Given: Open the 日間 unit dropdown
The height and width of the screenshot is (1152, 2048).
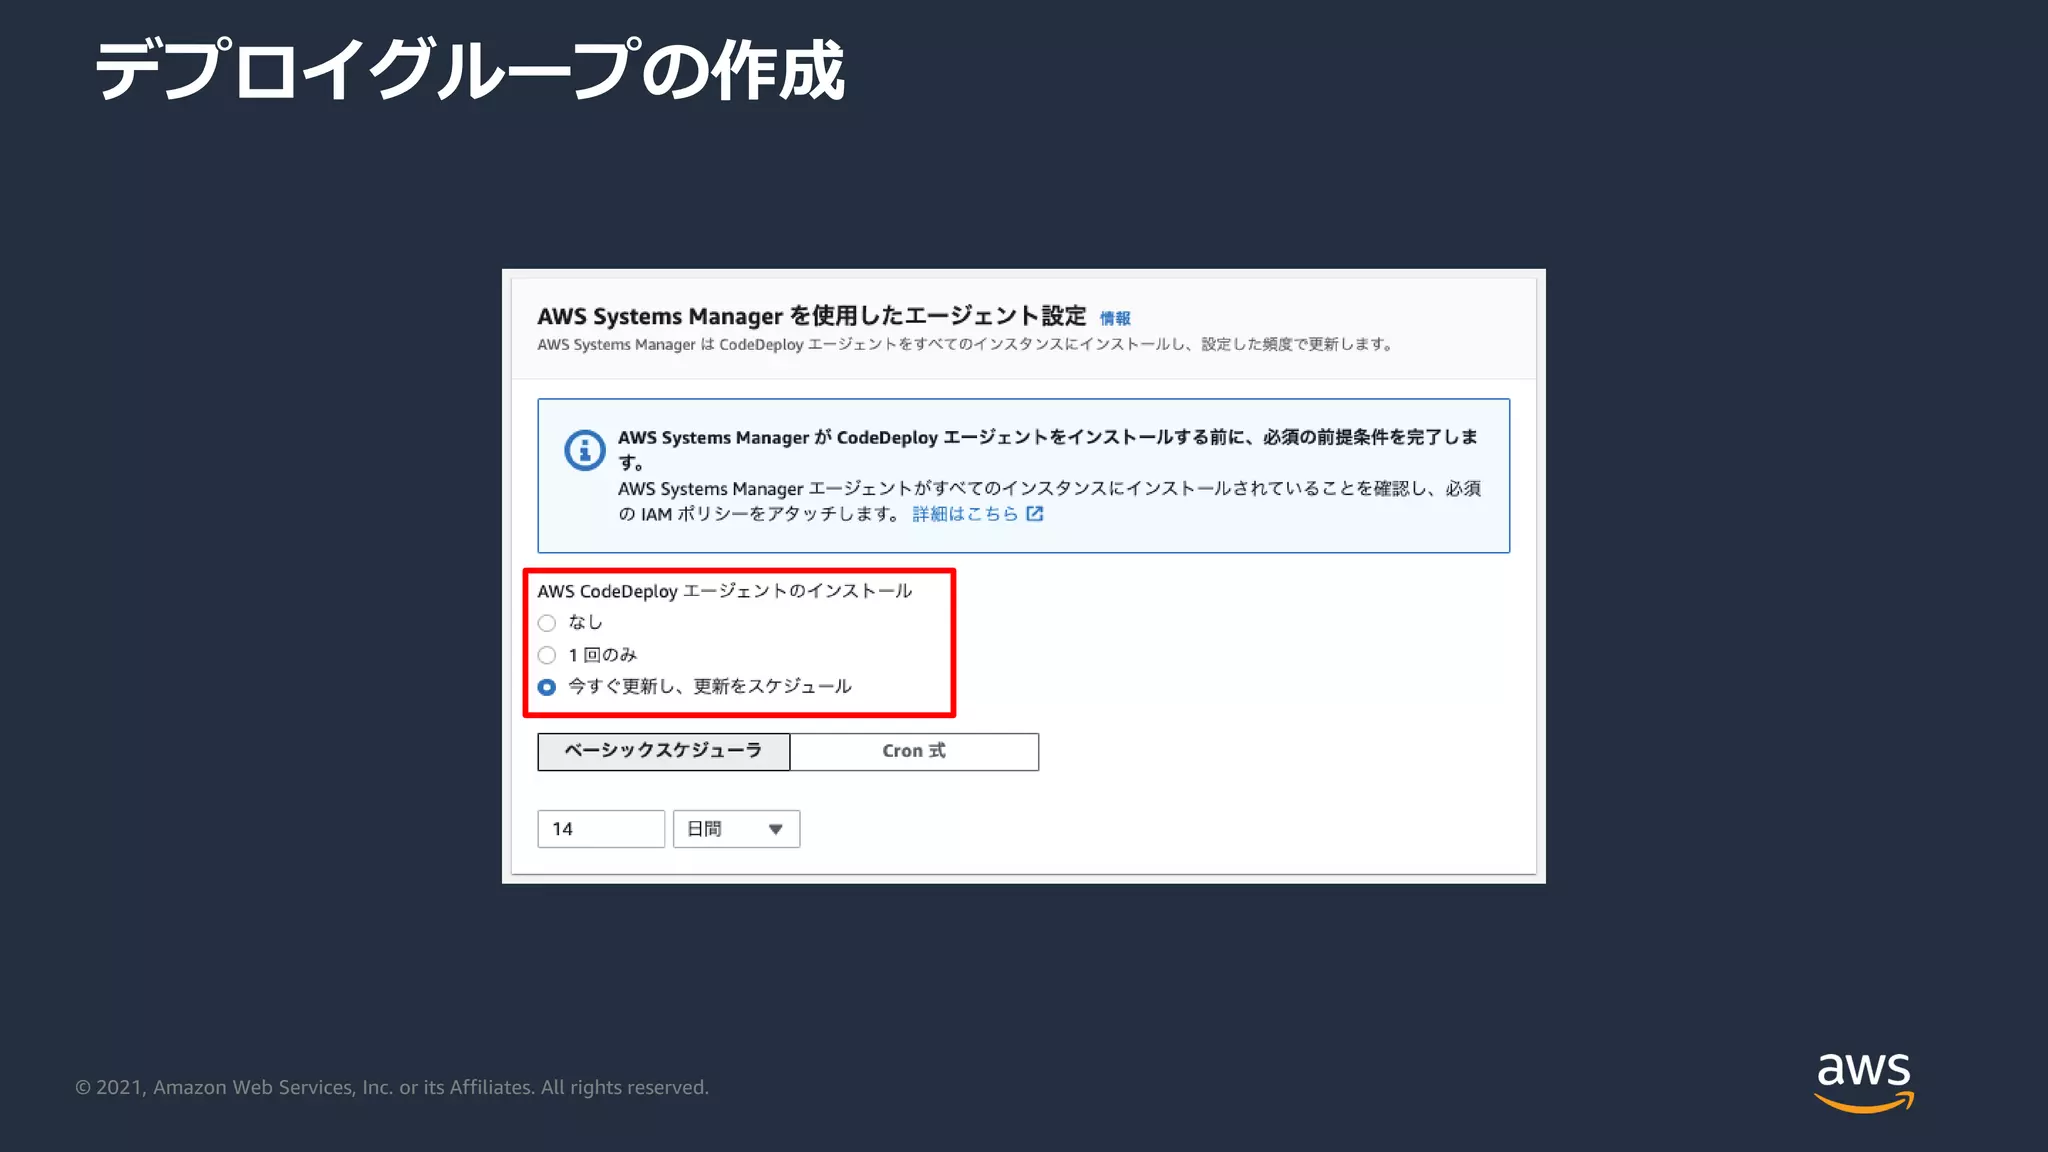Looking at the screenshot, I should point(736,829).
